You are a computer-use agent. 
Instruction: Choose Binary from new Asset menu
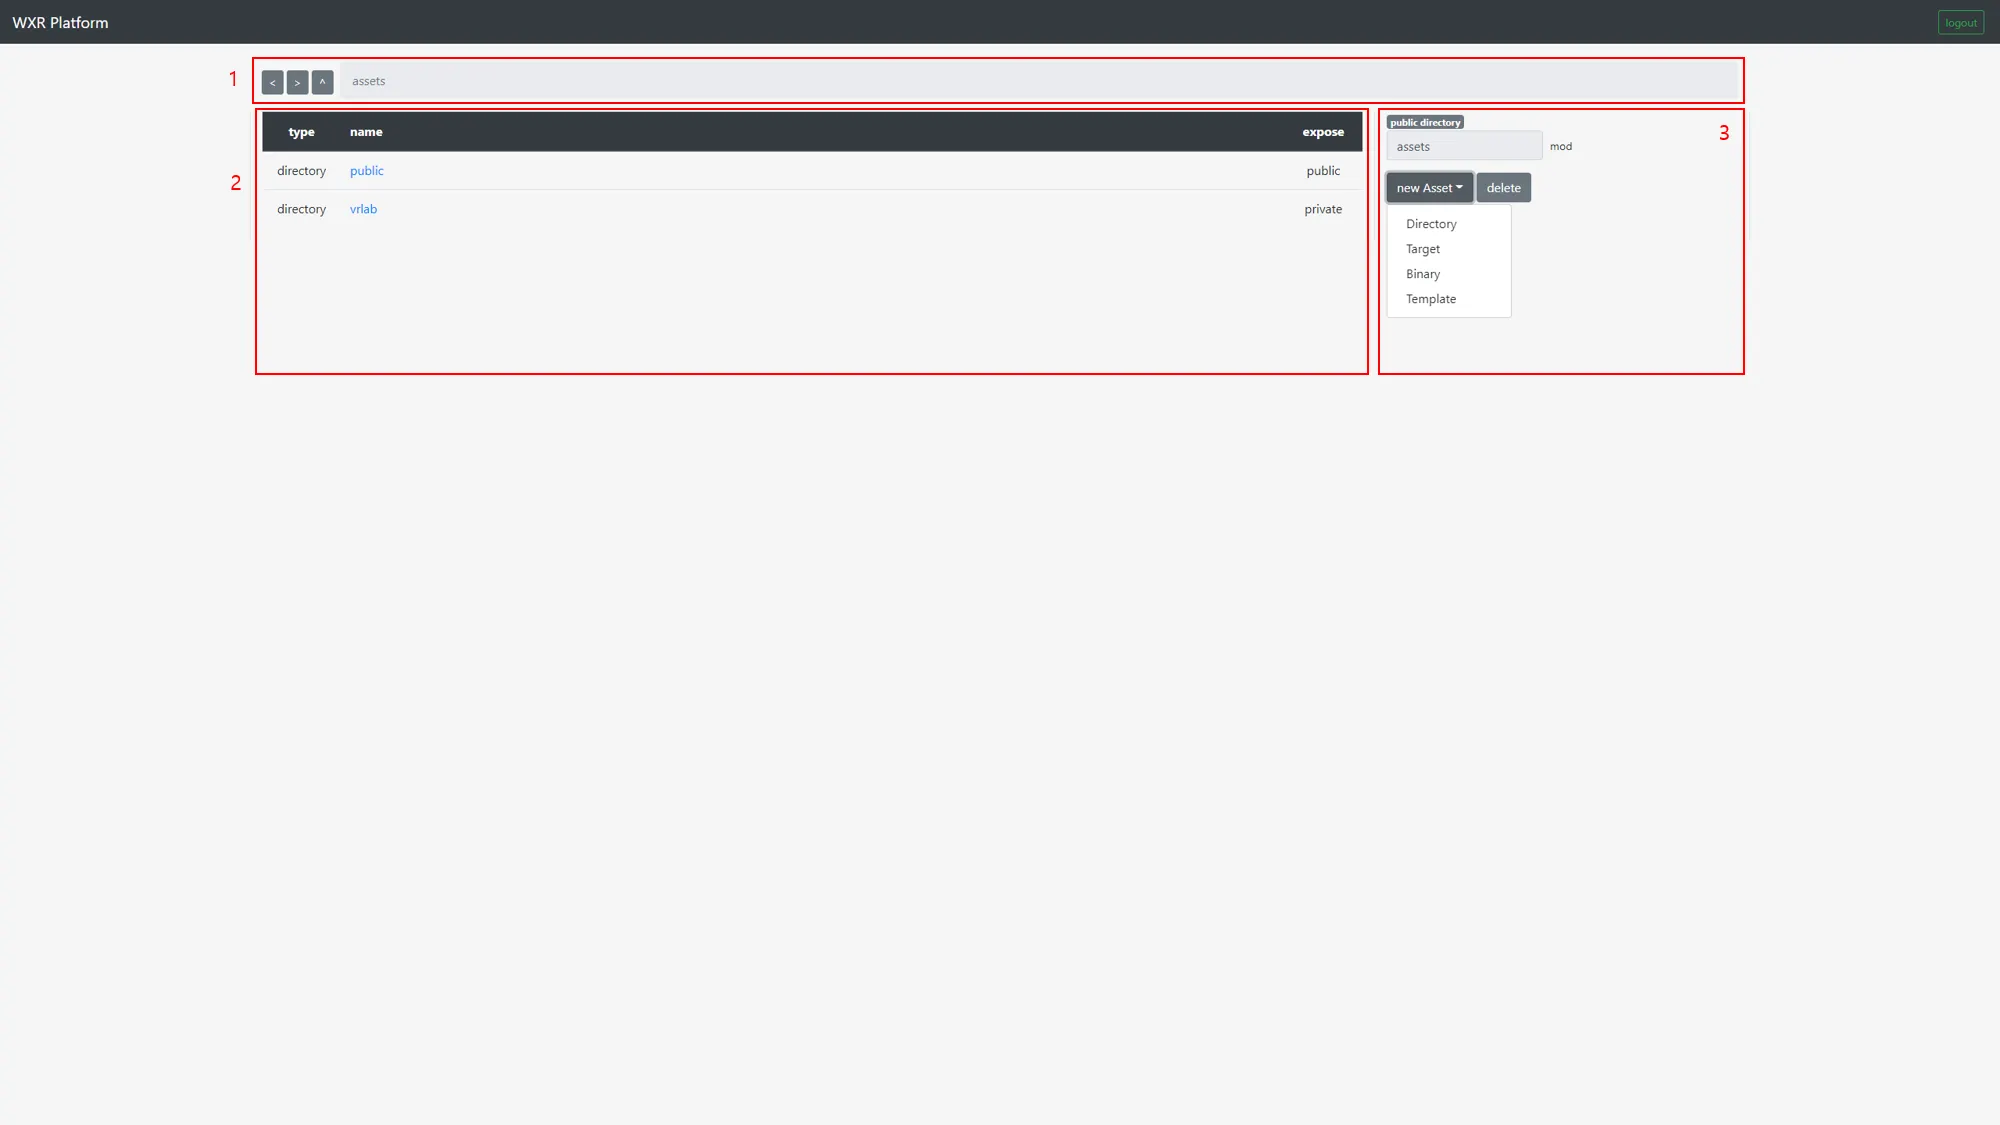[x=1423, y=274]
